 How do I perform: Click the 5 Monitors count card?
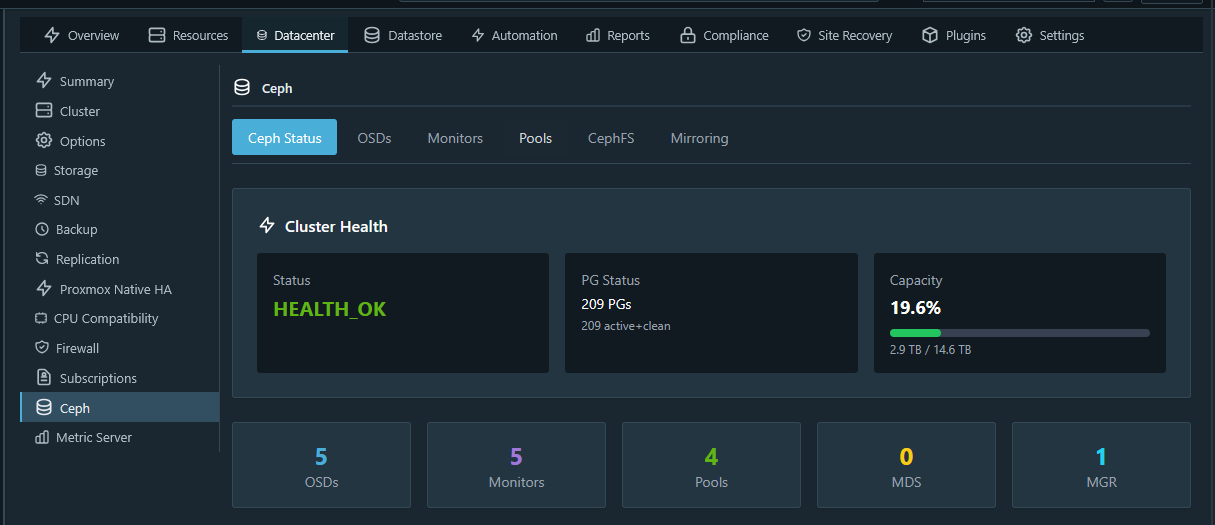coord(516,465)
